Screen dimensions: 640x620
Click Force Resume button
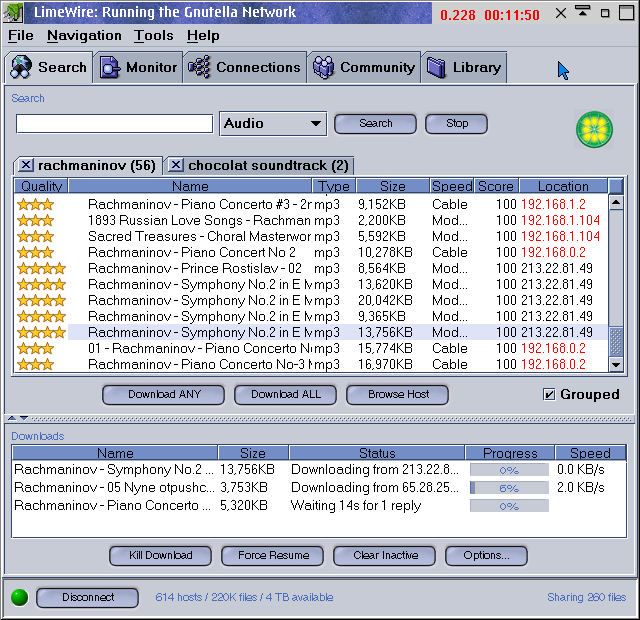[x=273, y=556]
